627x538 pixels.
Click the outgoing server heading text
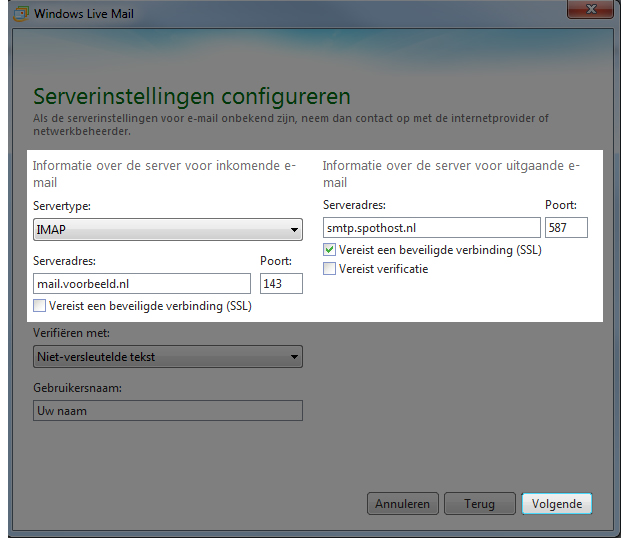(451, 174)
